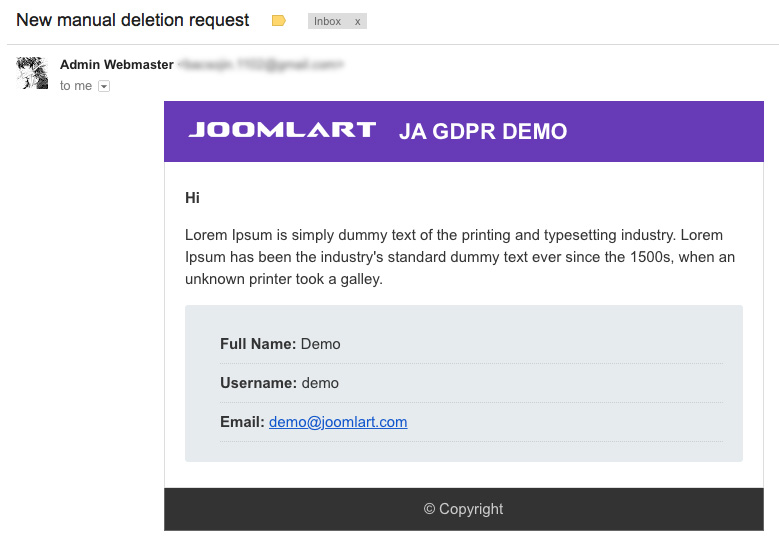The width and height of the screenshot is (779, 553).
Task: Expand recipient details arrow beside 'to me'
Action: [104, 87]
